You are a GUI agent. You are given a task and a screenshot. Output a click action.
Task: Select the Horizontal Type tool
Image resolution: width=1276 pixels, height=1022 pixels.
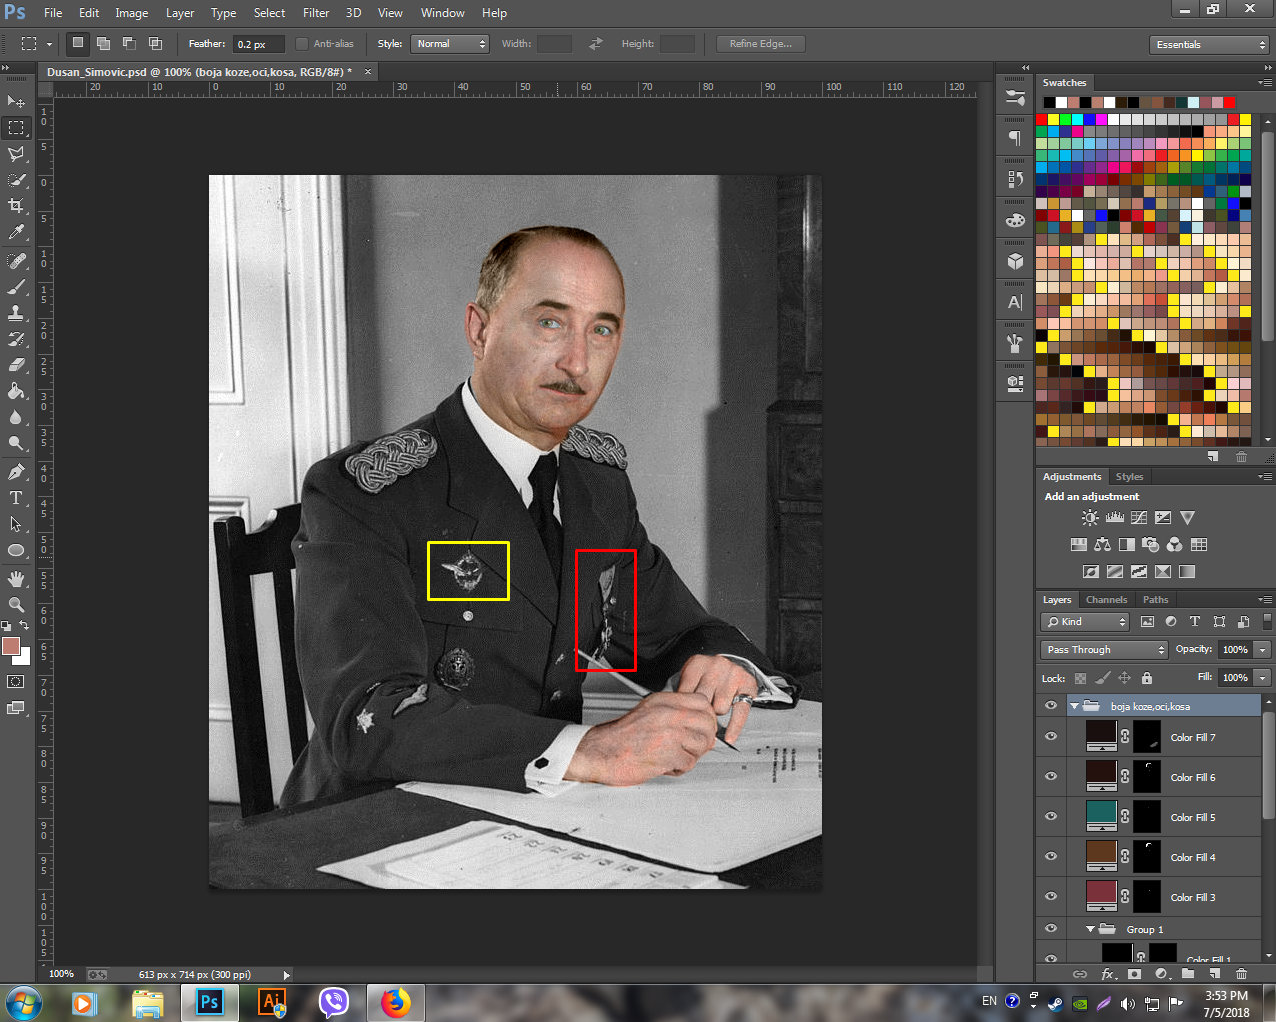click(16, 498)
